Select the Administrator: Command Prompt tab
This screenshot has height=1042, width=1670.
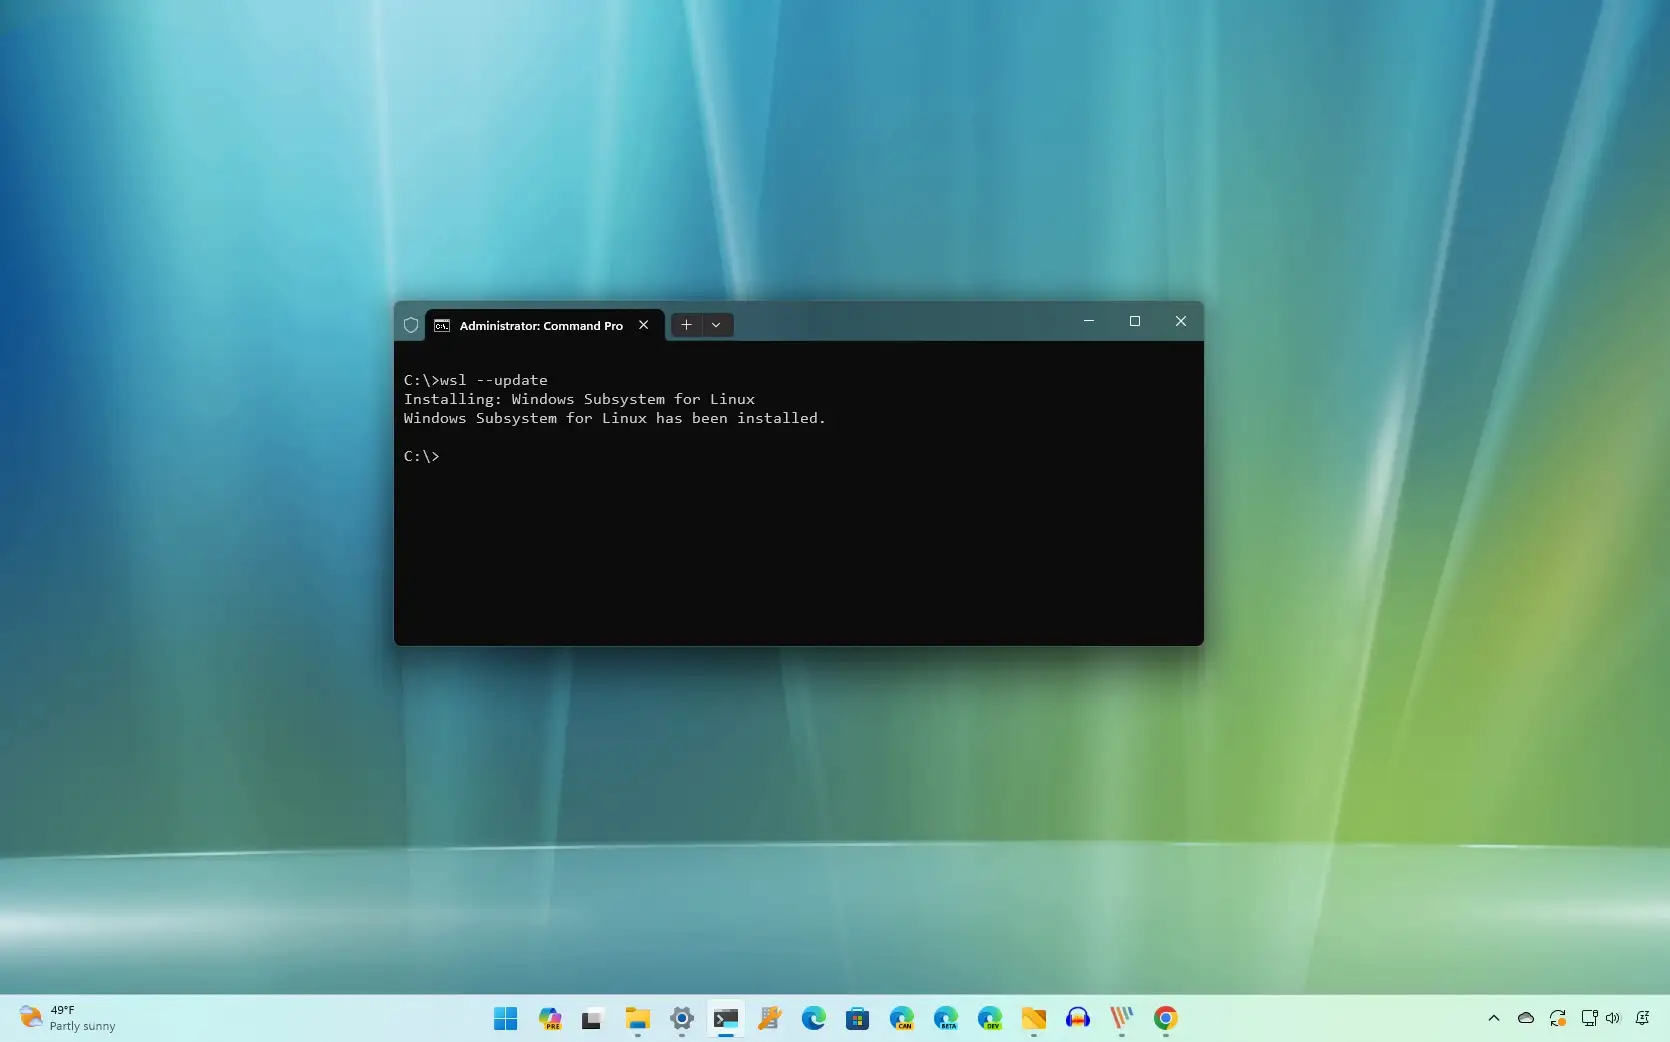tap(540, 326)
